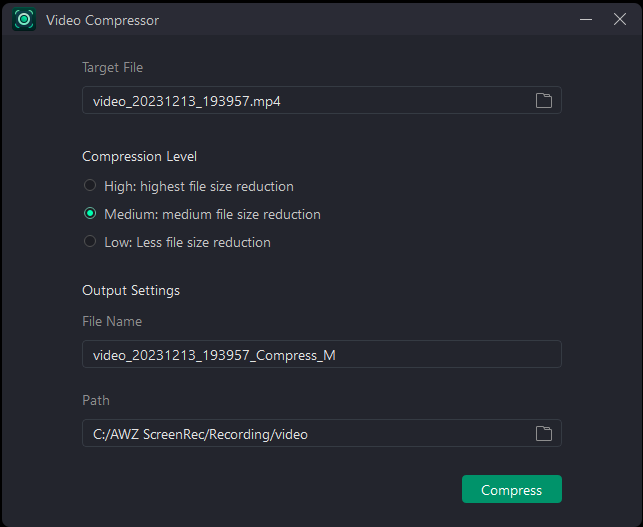This screenshot has height=527, width=643.
Task: Select Low compression level radio button
Action: pyautogui.click(x=90, y=241)
